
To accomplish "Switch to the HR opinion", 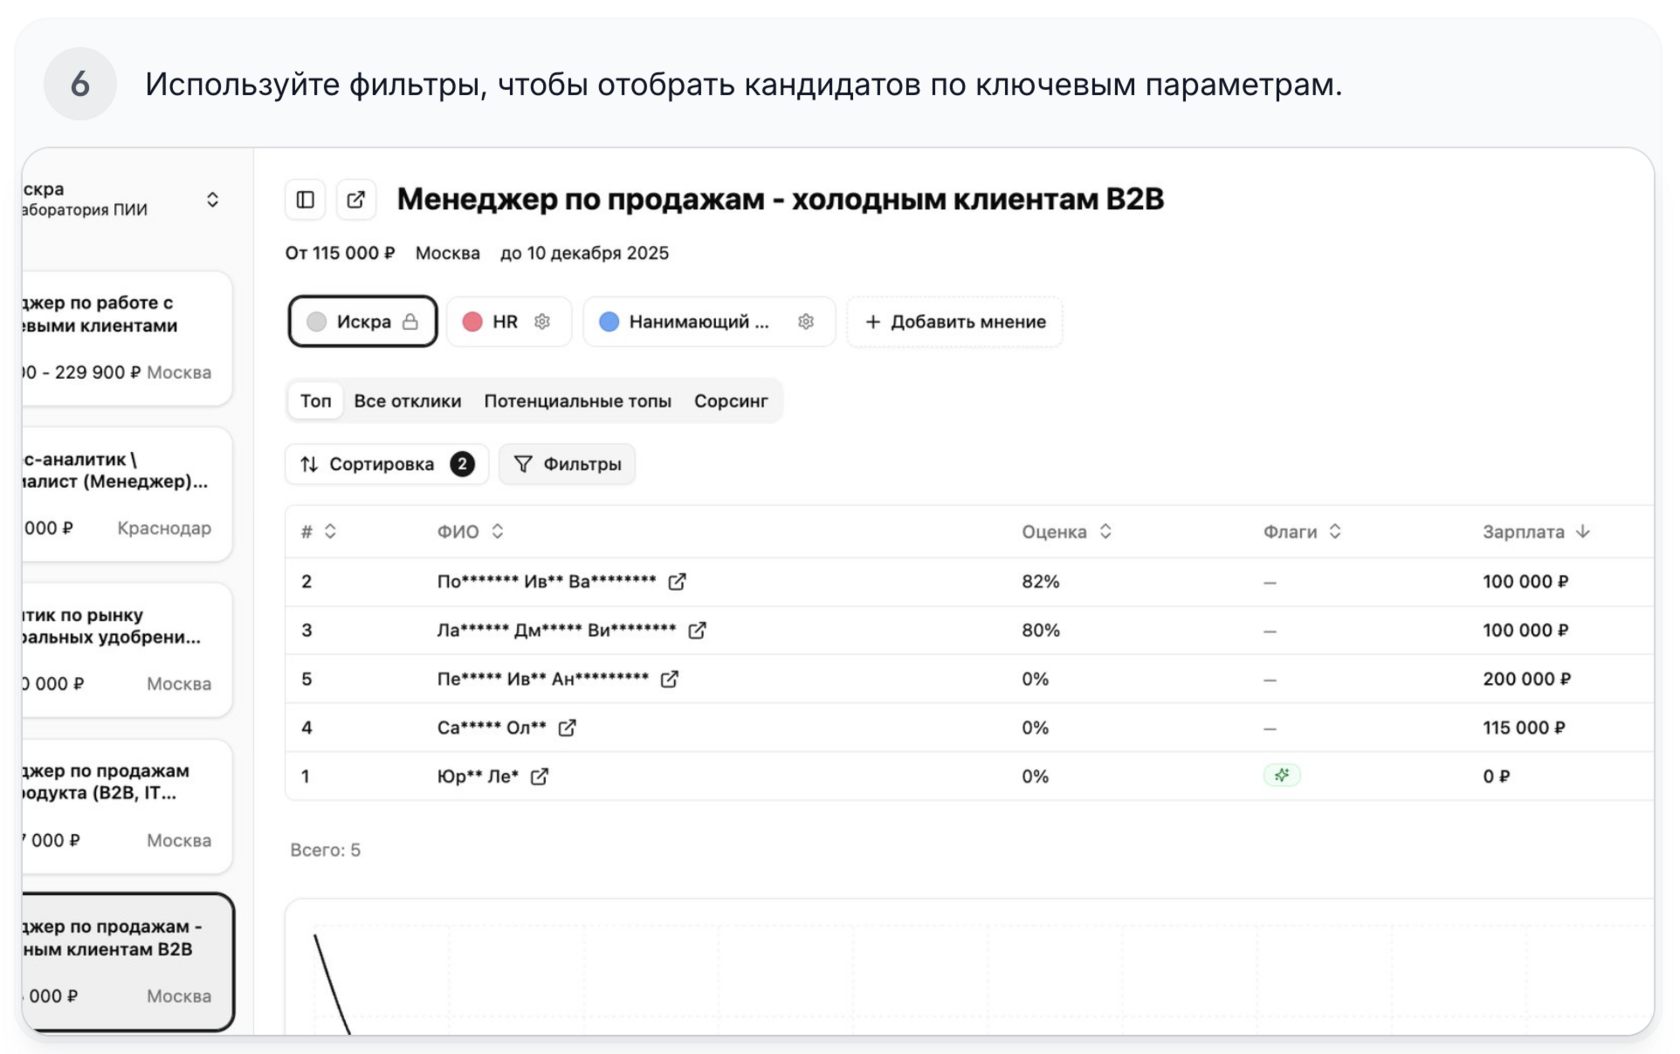I will click(494, 322).
